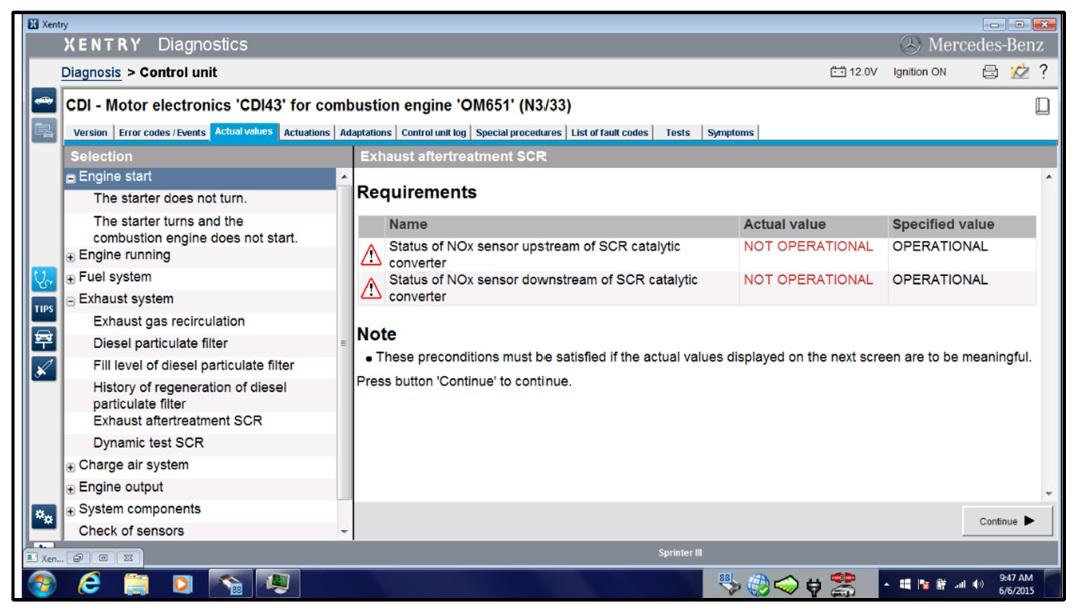Click the battery voltage 12.0V indicator
The image size is (1077, 613).
click(x=854, y=71)
